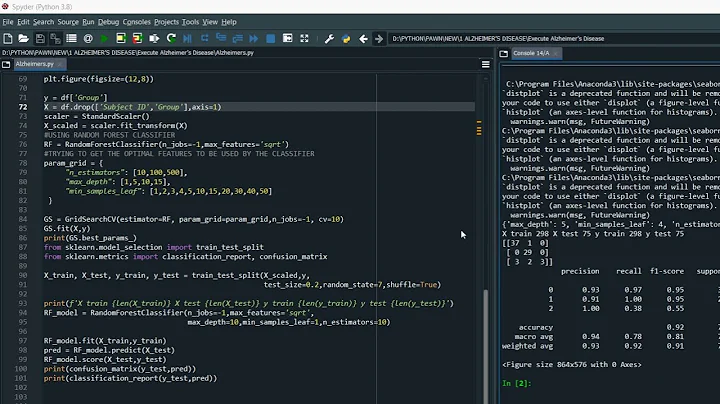This screenshot has height=404, width=720.
Task: Click 'RF_model.fit(X_train,y_train)' line
Action: pos(105,341)
